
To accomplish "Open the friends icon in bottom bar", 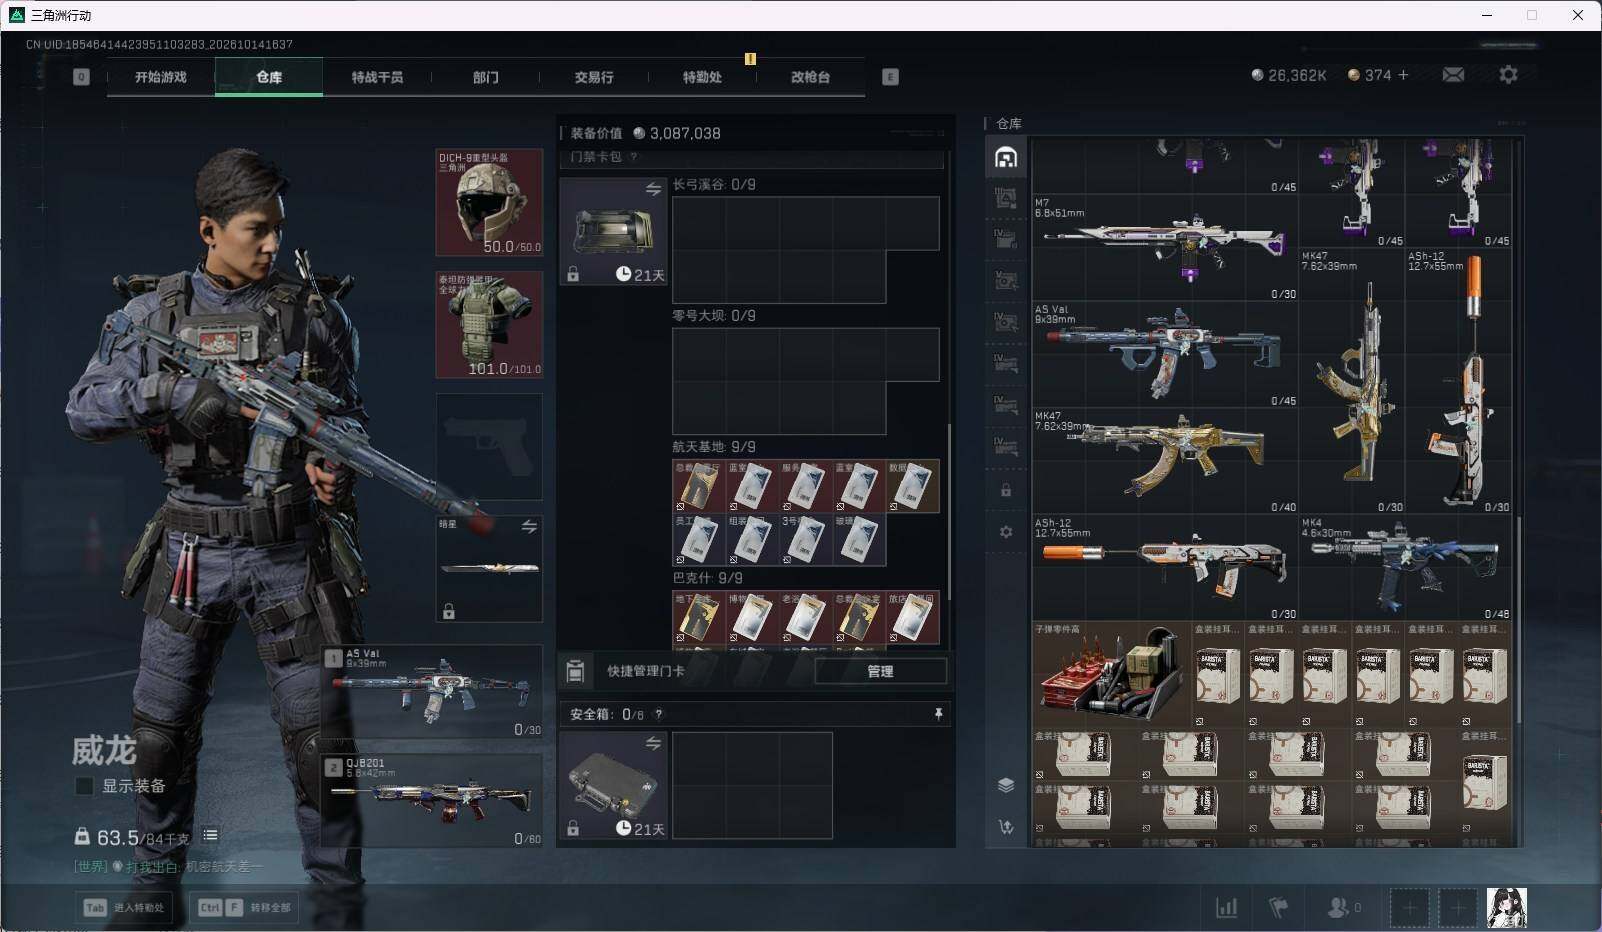I will [1338, 907].
